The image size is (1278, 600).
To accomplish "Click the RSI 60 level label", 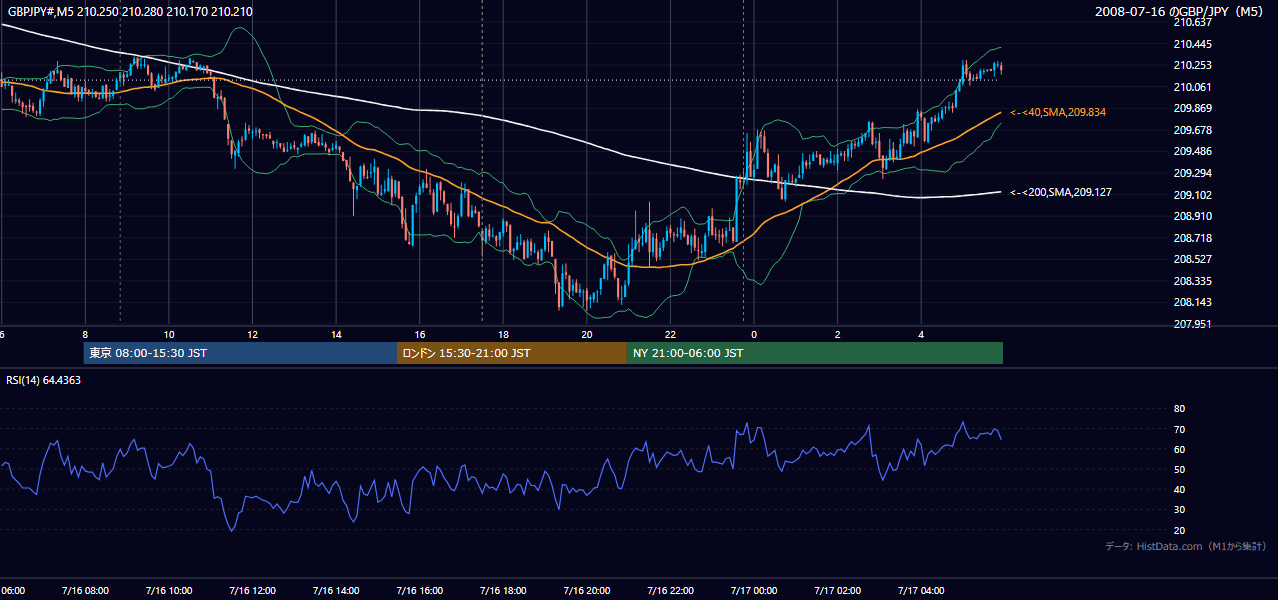I will click(x=1179, y=449).
